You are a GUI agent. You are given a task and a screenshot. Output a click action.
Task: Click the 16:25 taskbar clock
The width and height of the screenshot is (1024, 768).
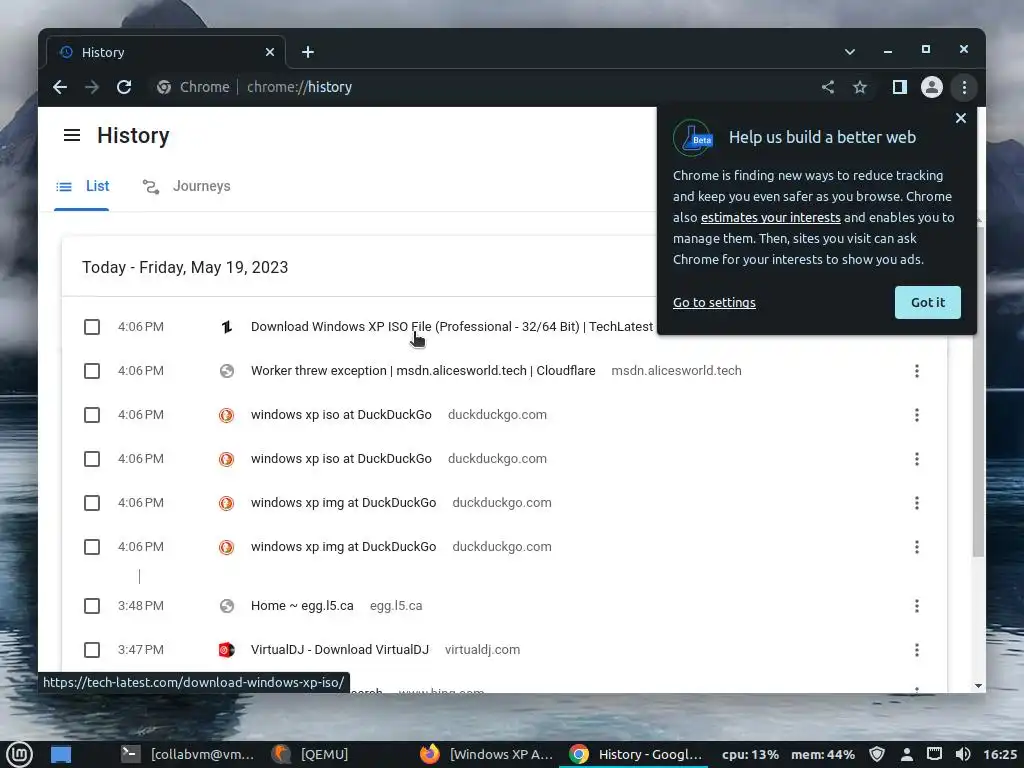point(1000,754)
